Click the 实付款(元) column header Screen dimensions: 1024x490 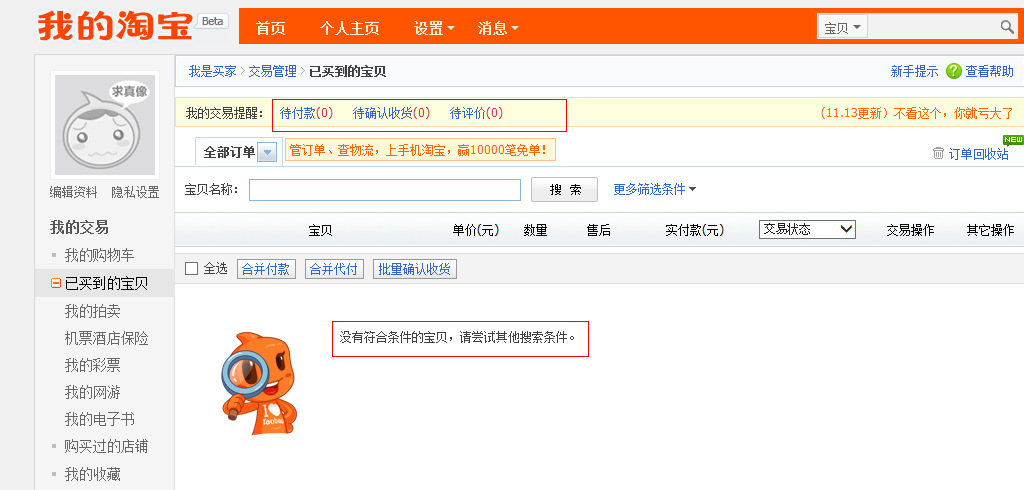(694, 230)
